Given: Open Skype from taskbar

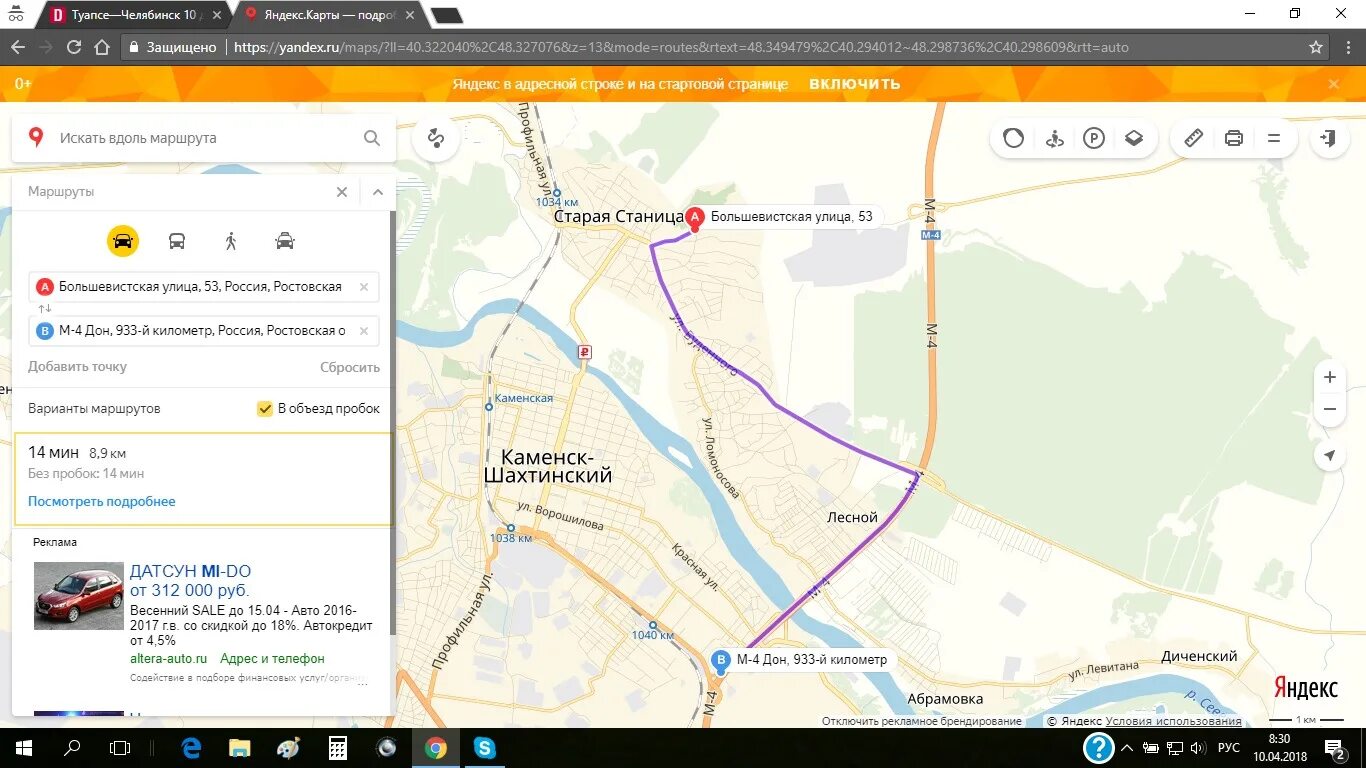Looking at the screenshot, I should (484, 748).
